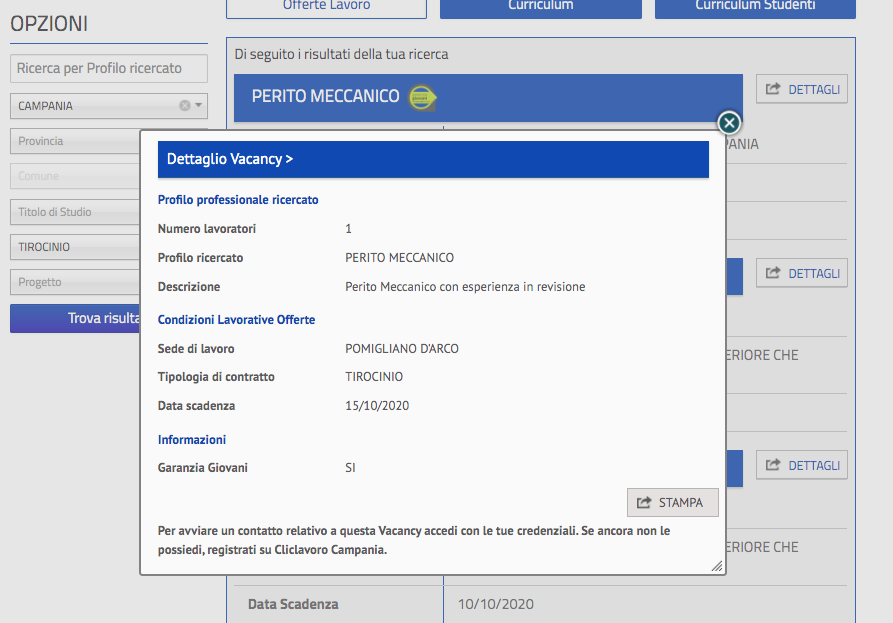This screenshot has width=893, height=623.
Task: Click the POMIGLIANO D'ARCO workplace value
Action: 402,349
